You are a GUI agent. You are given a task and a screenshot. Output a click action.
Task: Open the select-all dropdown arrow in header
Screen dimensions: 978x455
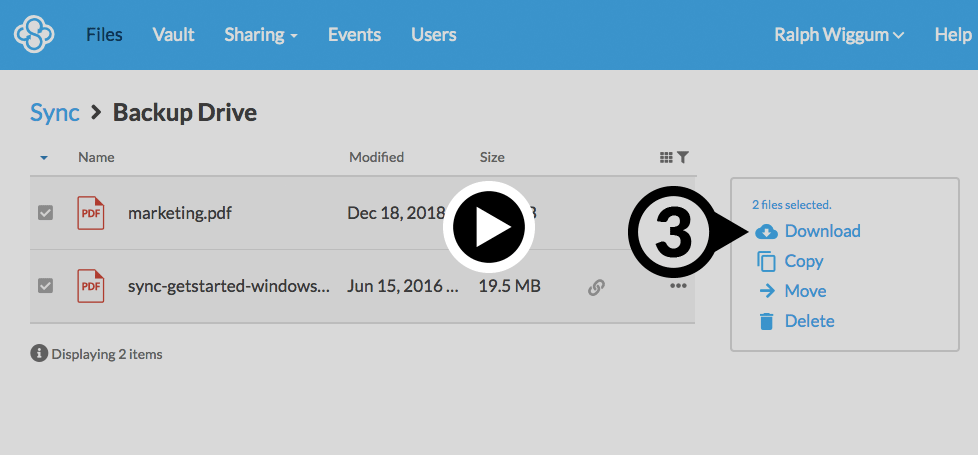[x=44, y=158]
